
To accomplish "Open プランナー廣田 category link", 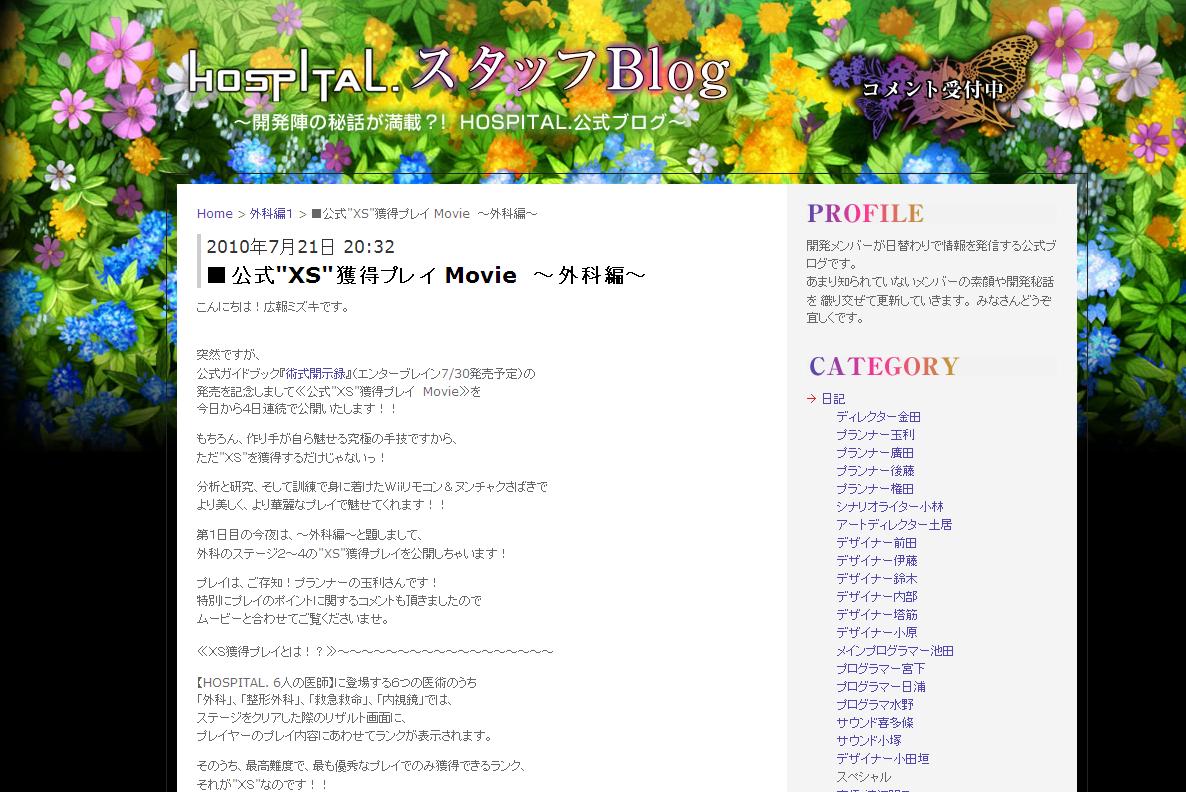I will tap(874, 453).
